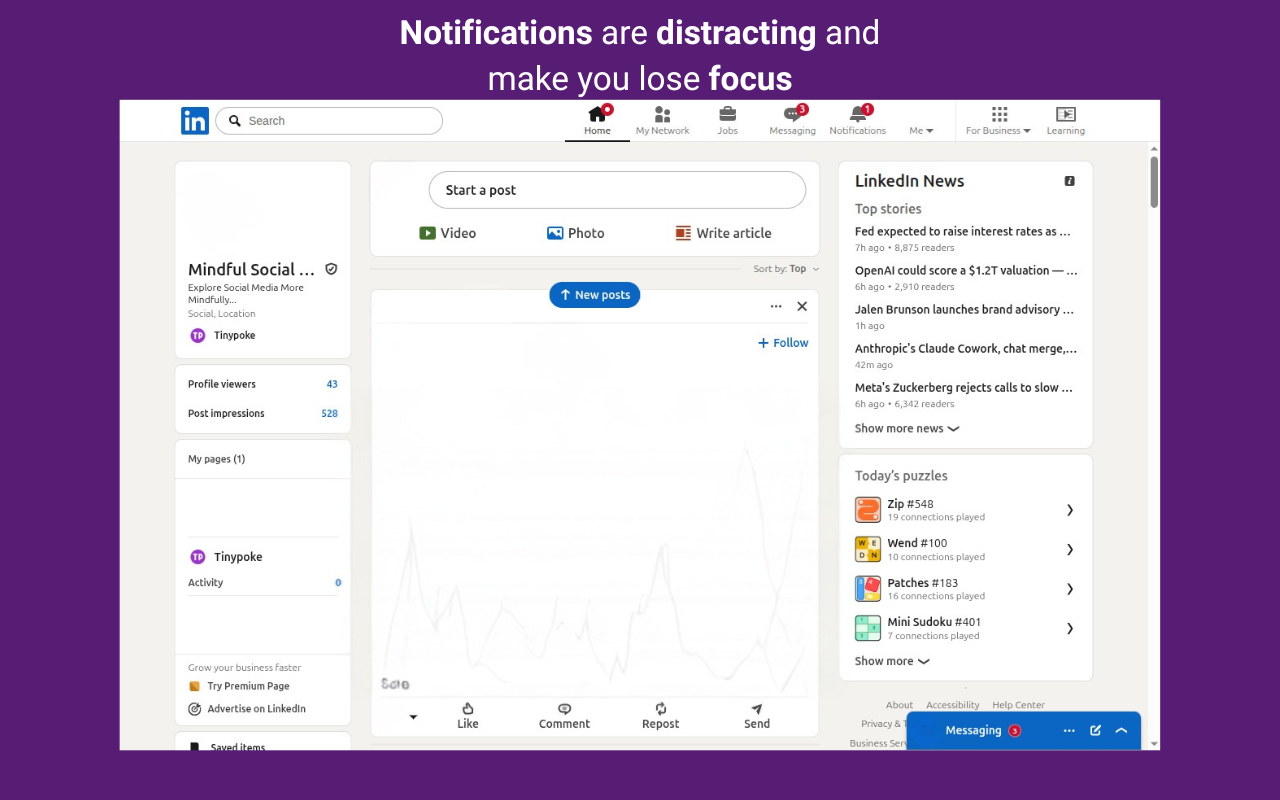Open the Sort by Top dropdown
This screenshot has width=1280, height=800.
click(787, 269)
